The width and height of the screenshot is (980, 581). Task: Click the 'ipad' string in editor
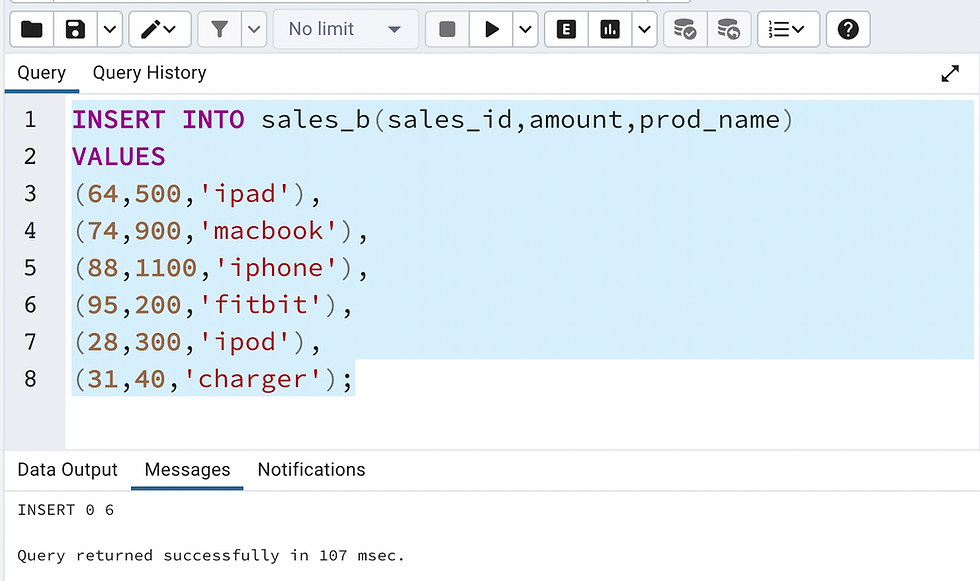tap(245, 194)
